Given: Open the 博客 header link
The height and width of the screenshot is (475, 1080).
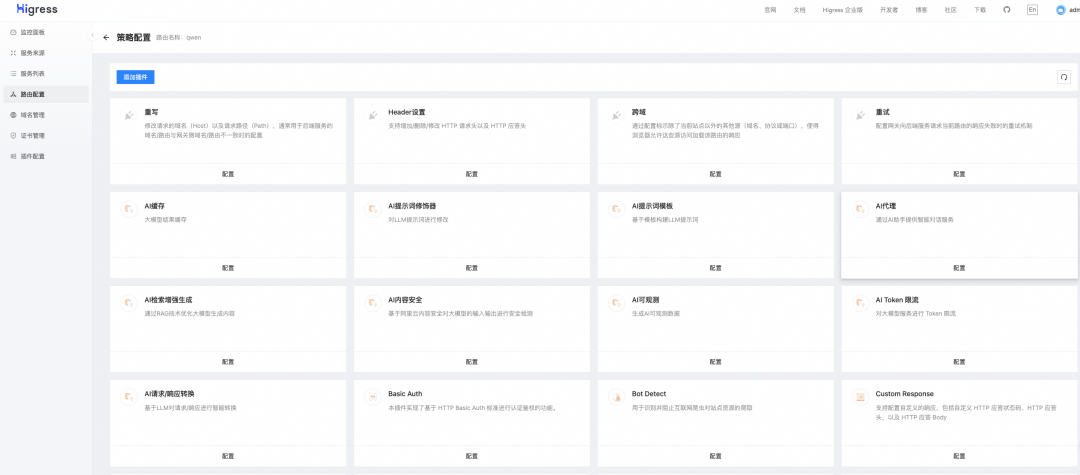Looking at the screenshot, I should 921,10.
